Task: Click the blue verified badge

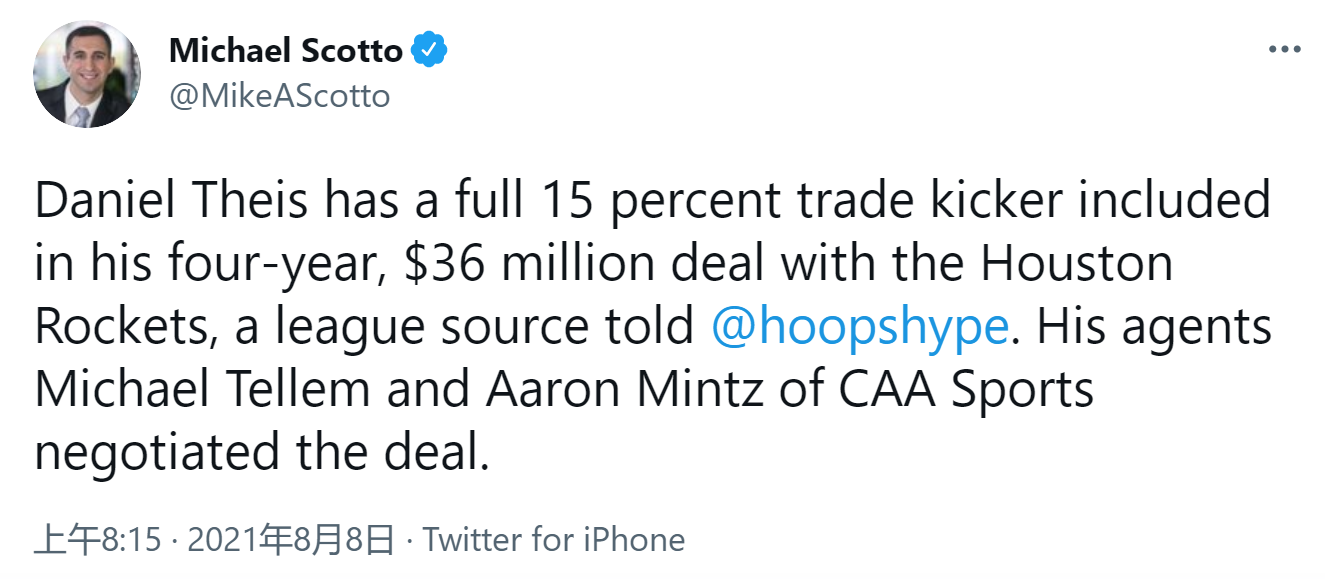Action: [431, 50]
